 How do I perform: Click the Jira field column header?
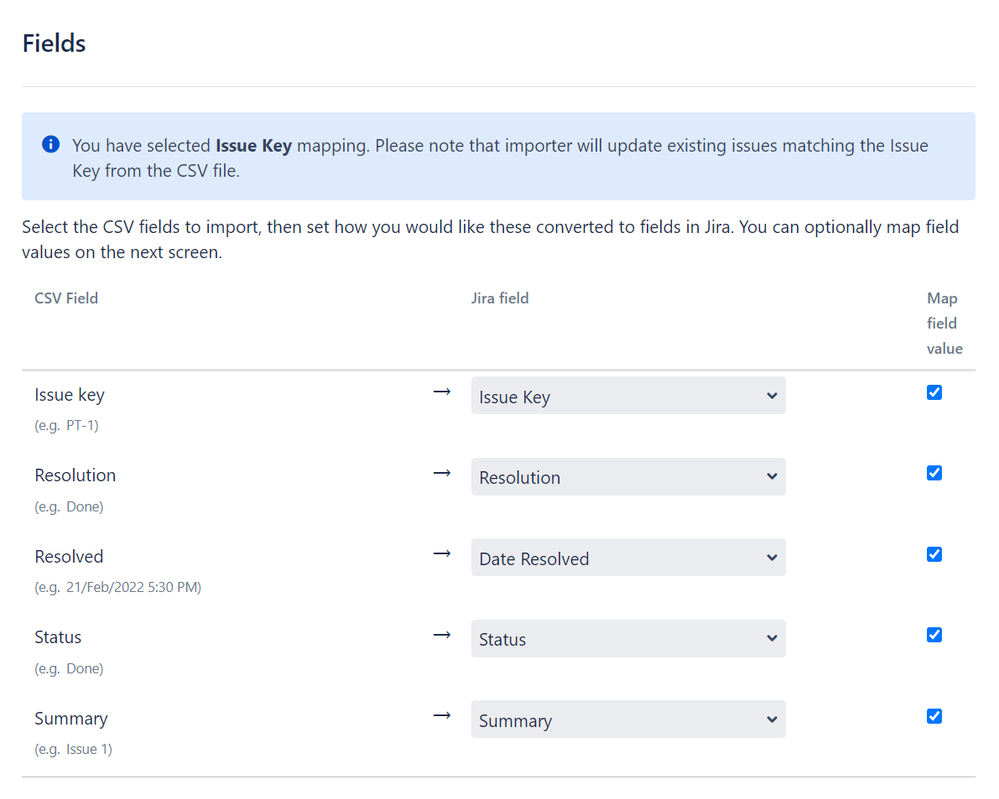[500, 298]
